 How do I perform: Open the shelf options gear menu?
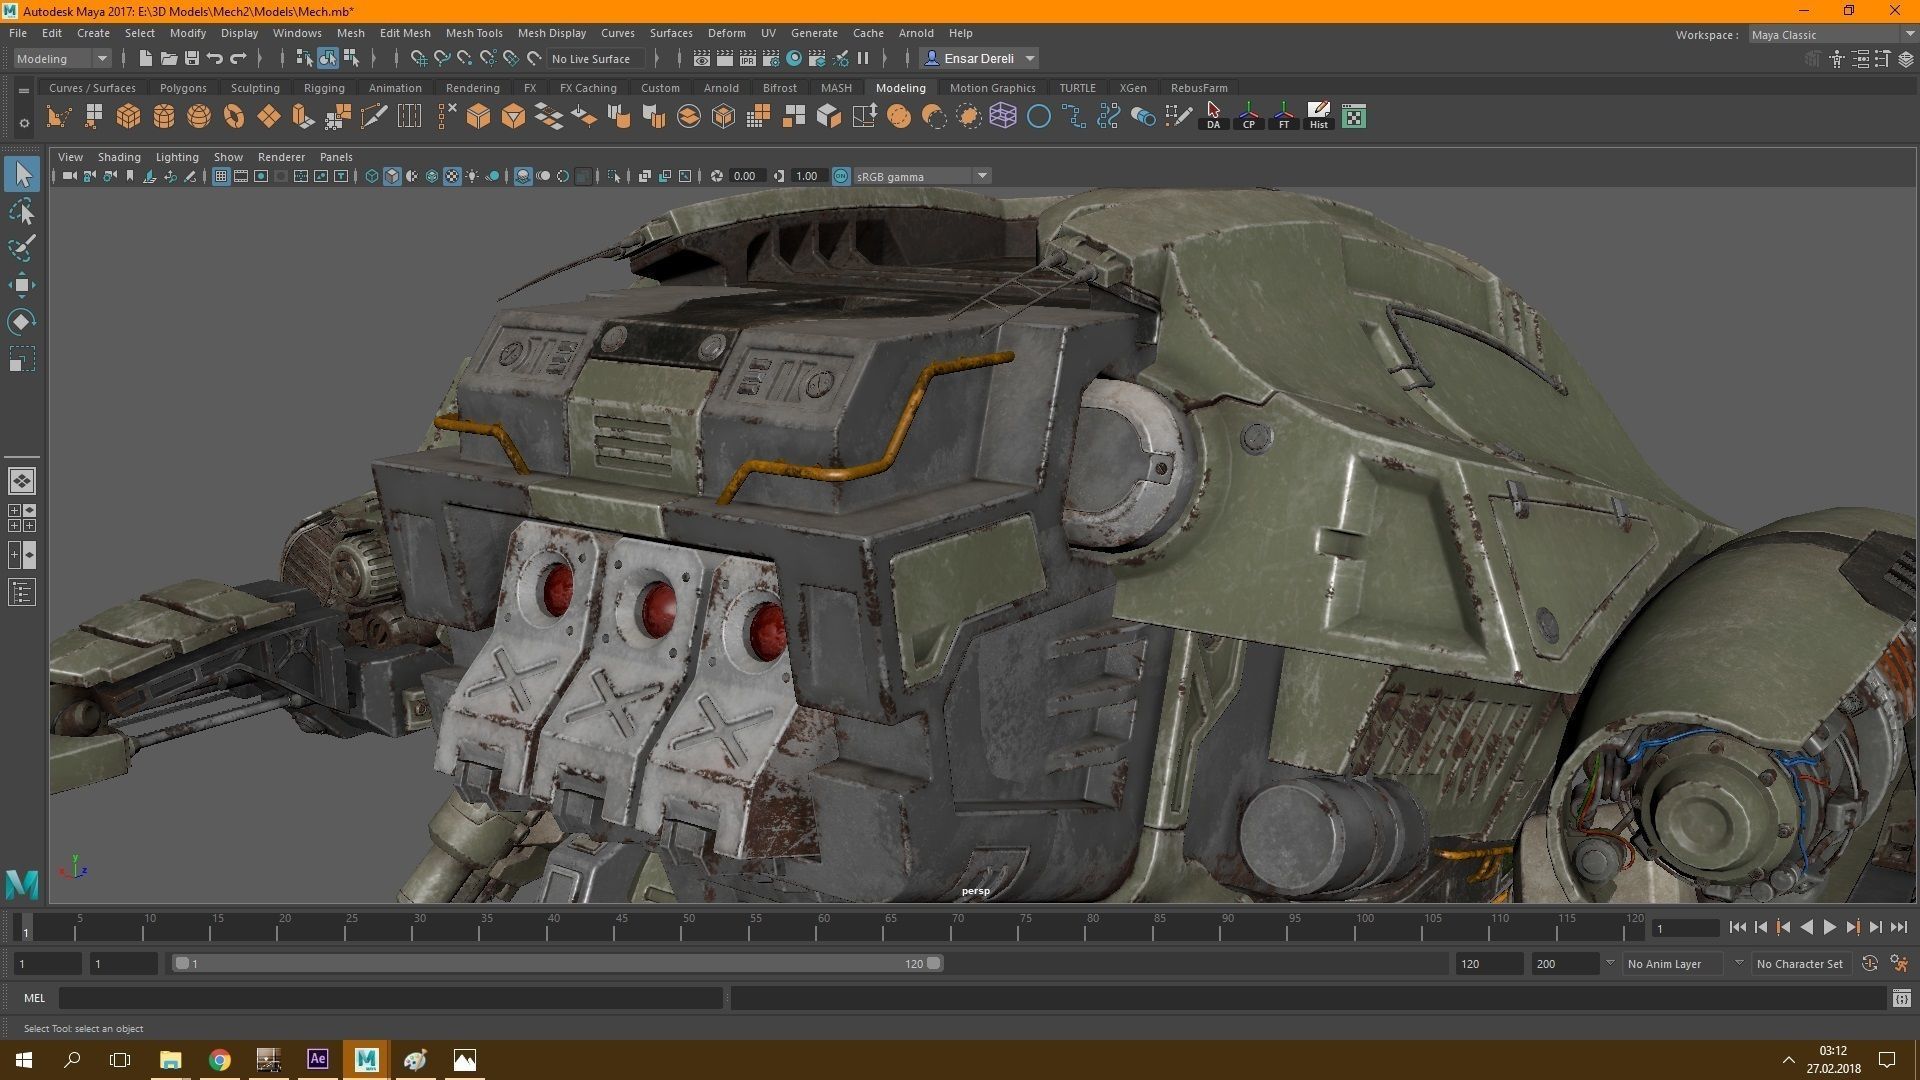(x=23, y=124)
